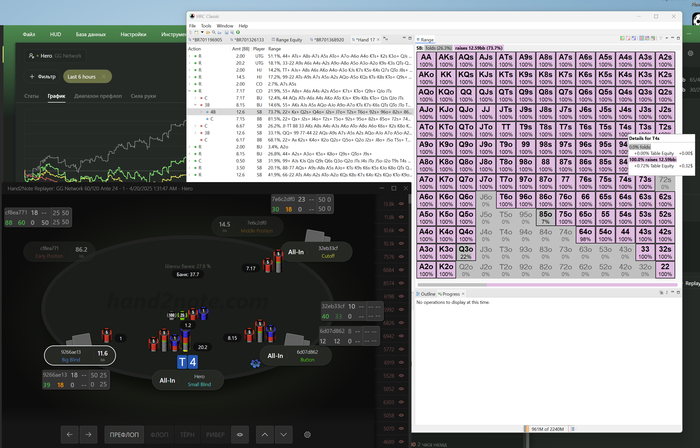Image resolution: width=700 pixels, height=448 pixels.
Task: Select the ФЛОП street button
Action: coord(159,434)
